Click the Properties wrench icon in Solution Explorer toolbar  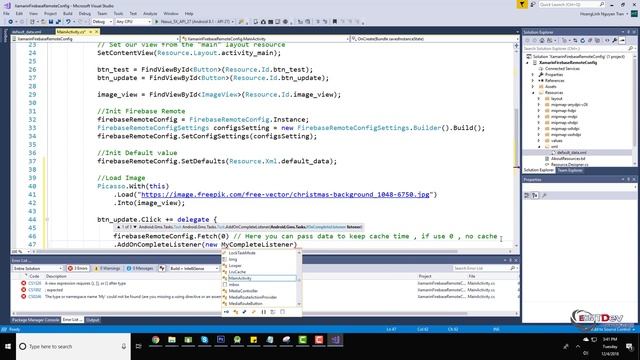(x=615, y=41)
